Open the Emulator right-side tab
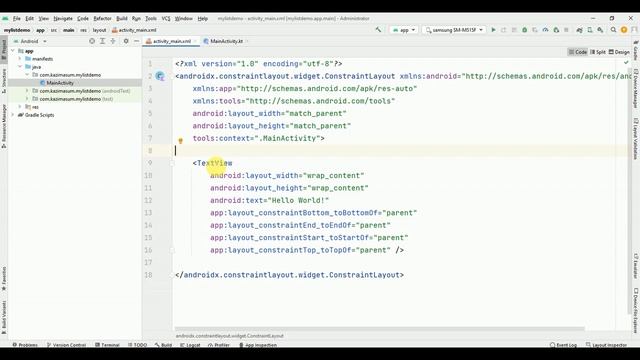 (x=636, y=266)
